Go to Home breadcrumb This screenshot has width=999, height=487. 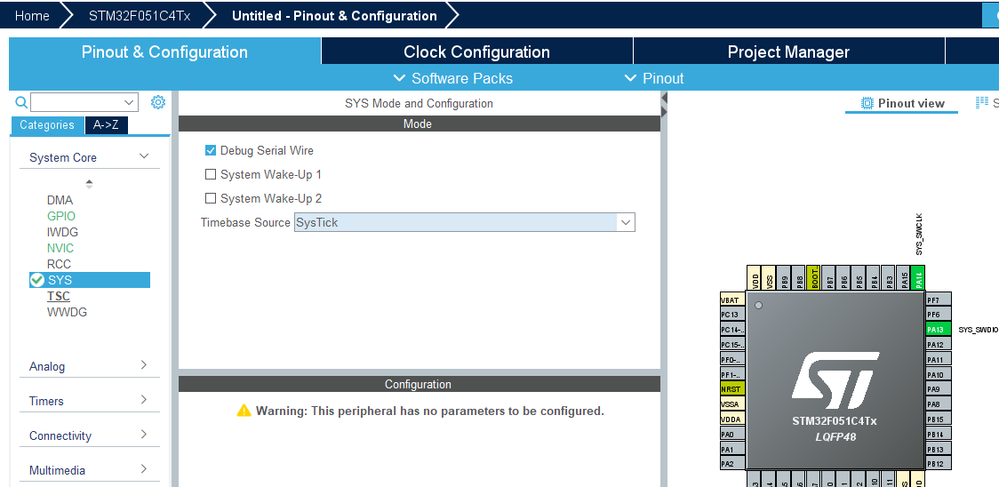[x=32, y=16]
